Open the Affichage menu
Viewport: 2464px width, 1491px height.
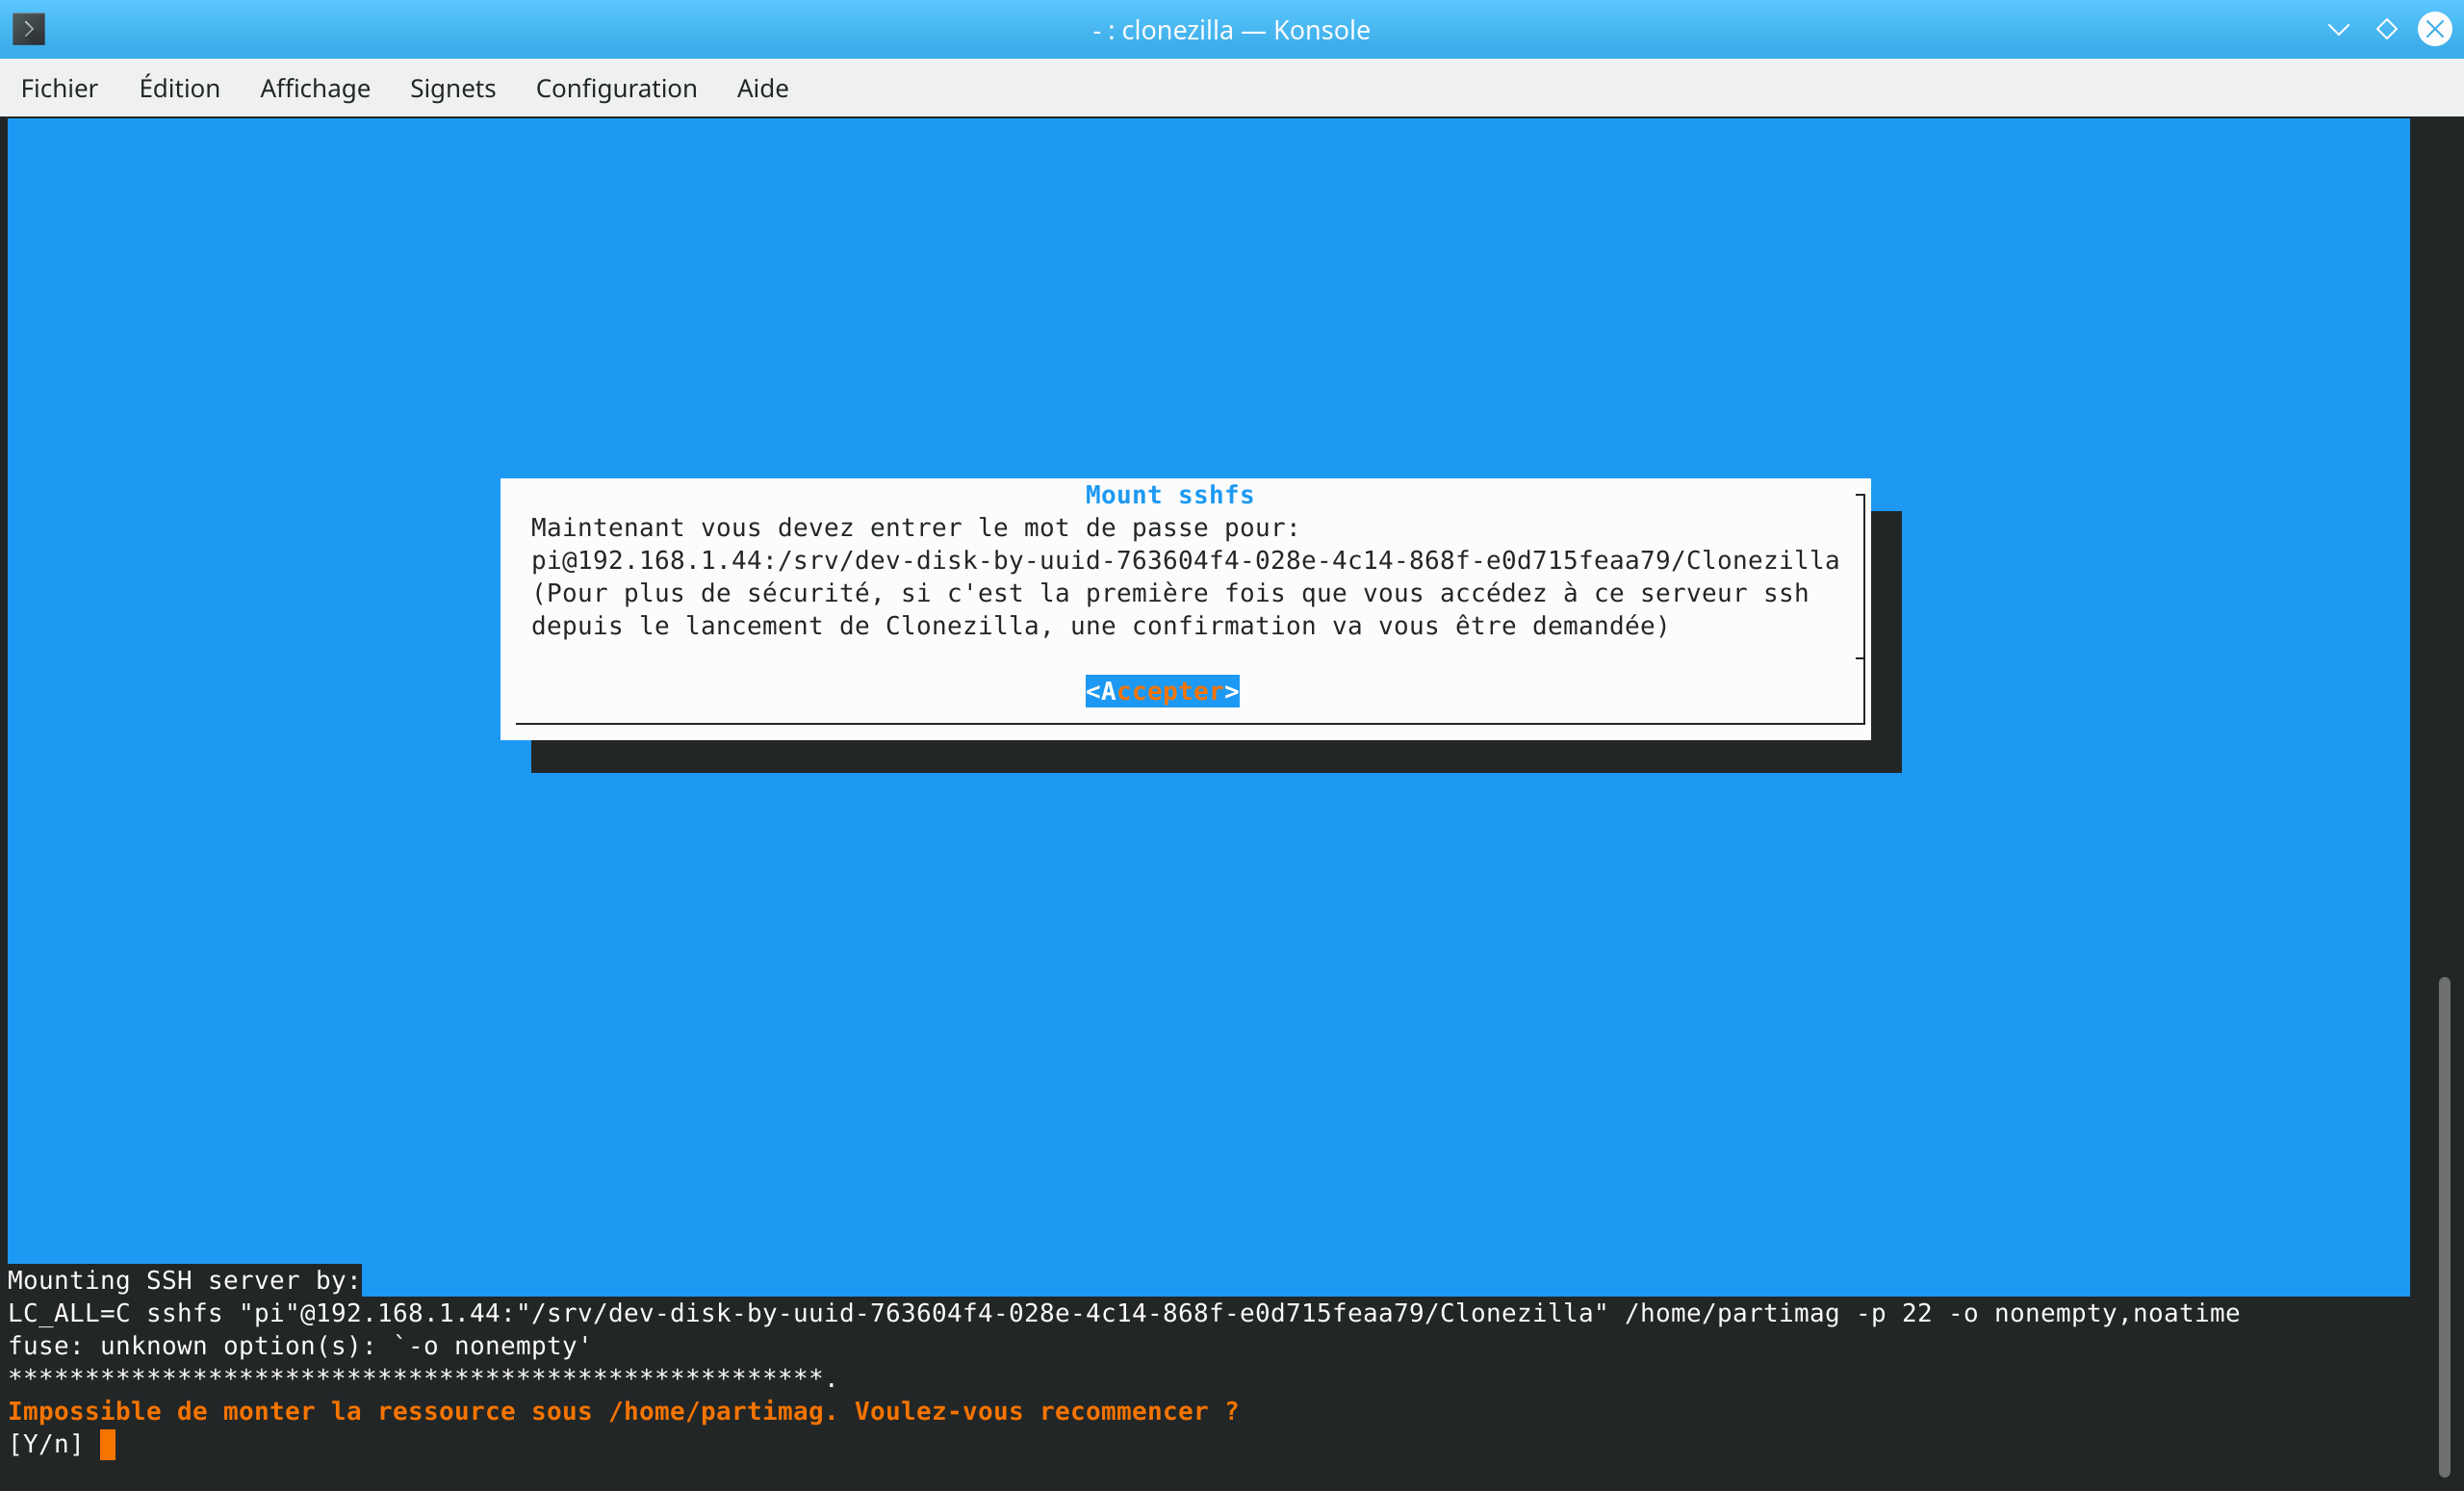315,88
